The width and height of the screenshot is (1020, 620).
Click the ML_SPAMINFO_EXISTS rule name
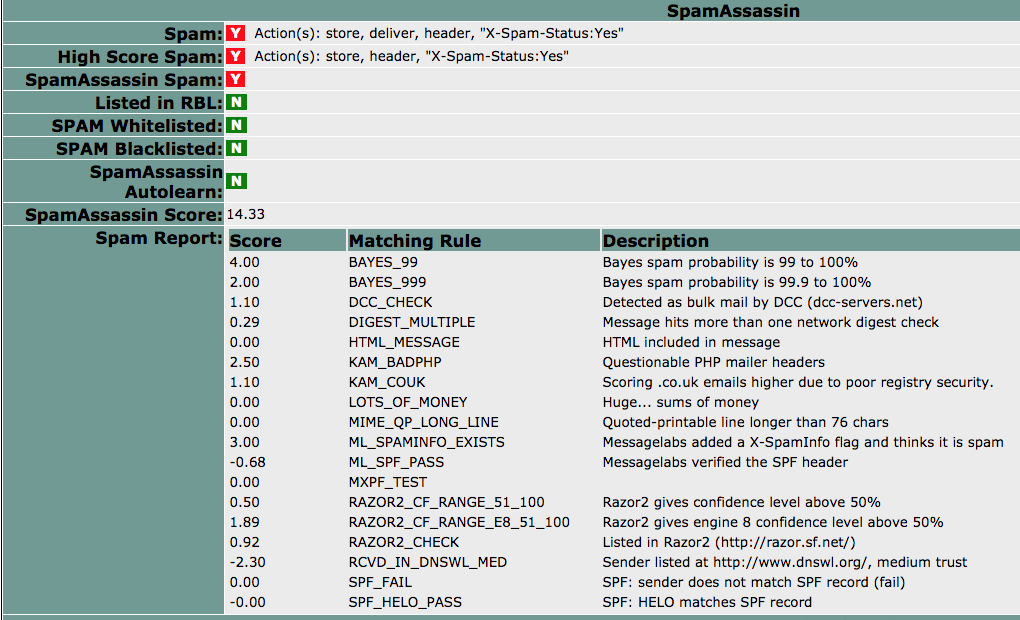[x=426, y=442]
